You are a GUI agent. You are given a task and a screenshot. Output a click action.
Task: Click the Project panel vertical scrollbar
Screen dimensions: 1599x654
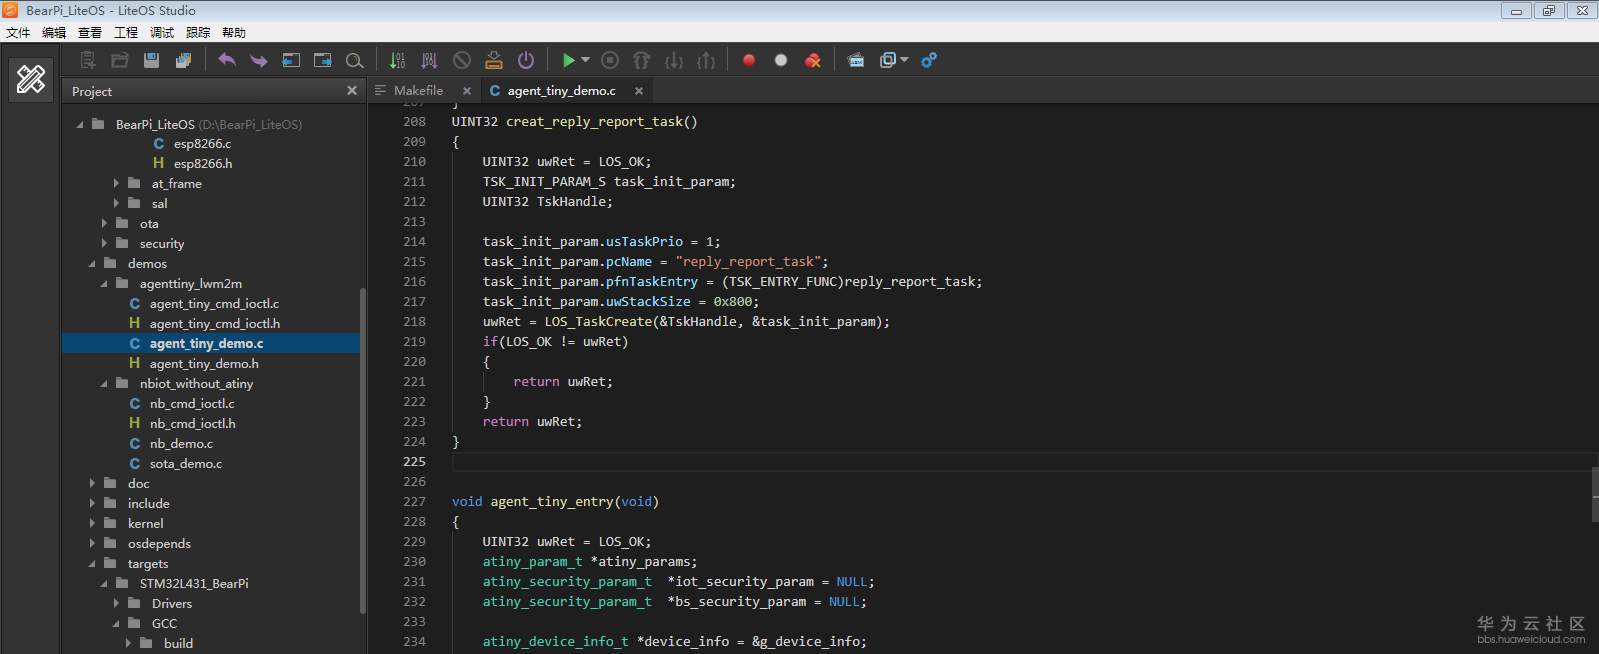(362, 450)
